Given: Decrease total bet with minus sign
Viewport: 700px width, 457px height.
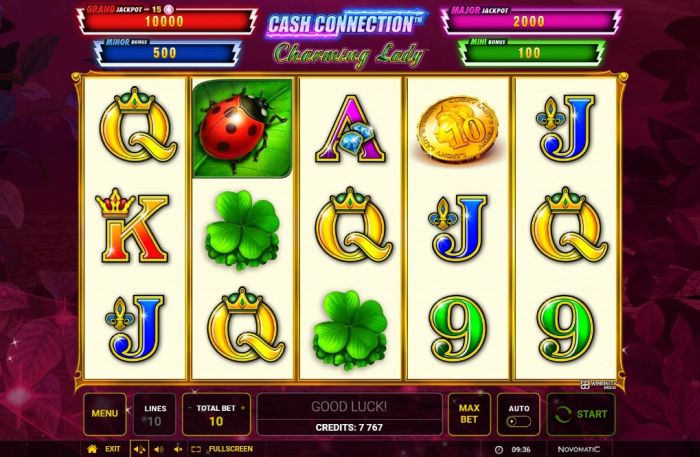Looking at the screenshot, I should (189, 408).
